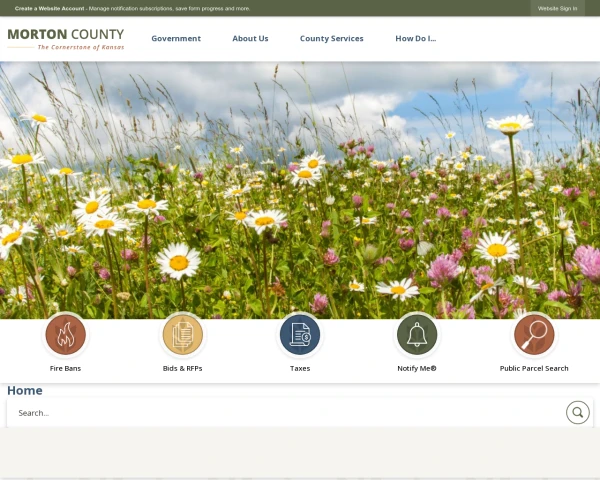Click the Website Sign In button

click(x=557, y=8)
